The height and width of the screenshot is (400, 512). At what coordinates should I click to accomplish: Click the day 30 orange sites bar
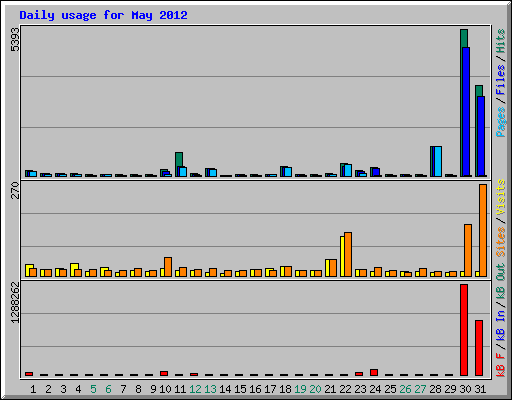(468, 250)
